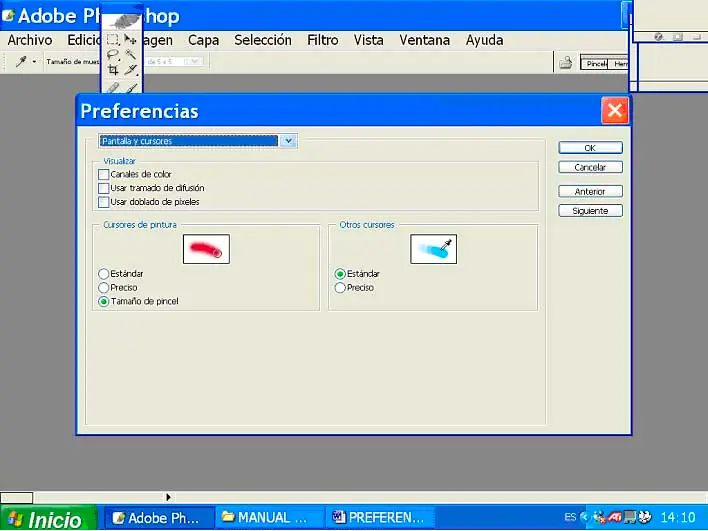Select the Lasso tool
Image resolution: width=708 pixels, height=531 pixels.
pos(112,55)
